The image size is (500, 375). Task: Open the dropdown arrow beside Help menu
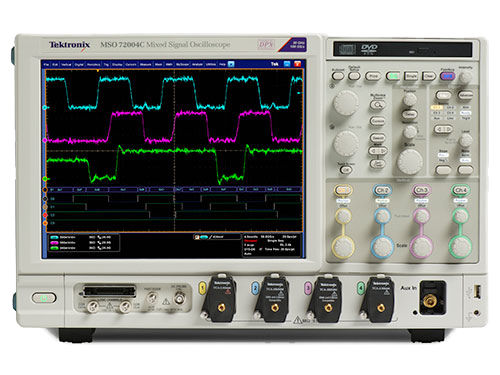(x=231, y=64)
